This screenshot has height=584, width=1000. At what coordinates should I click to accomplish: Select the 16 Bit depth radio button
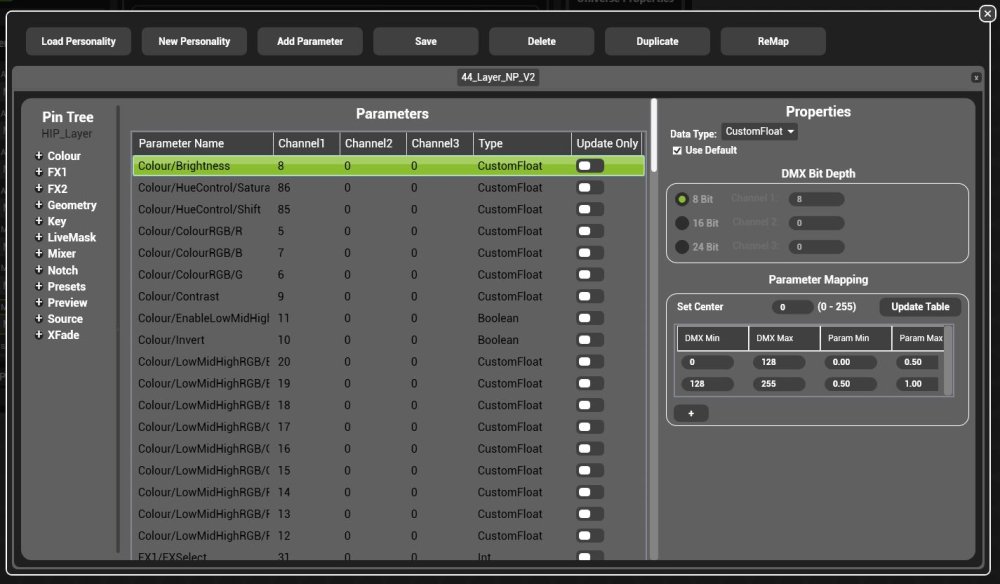tap(682, 223)
